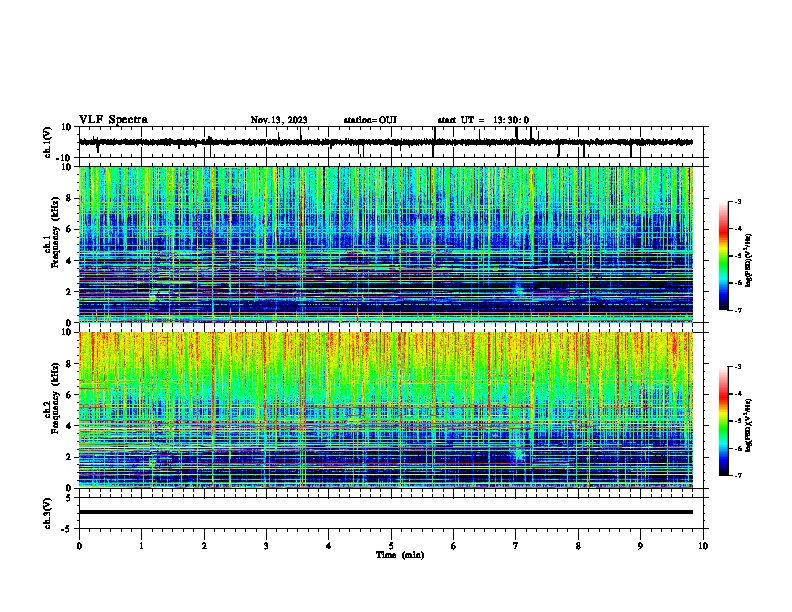Click the flat black ch.3 voltage trace
This screenshot has height=612, width=792.
386,512
